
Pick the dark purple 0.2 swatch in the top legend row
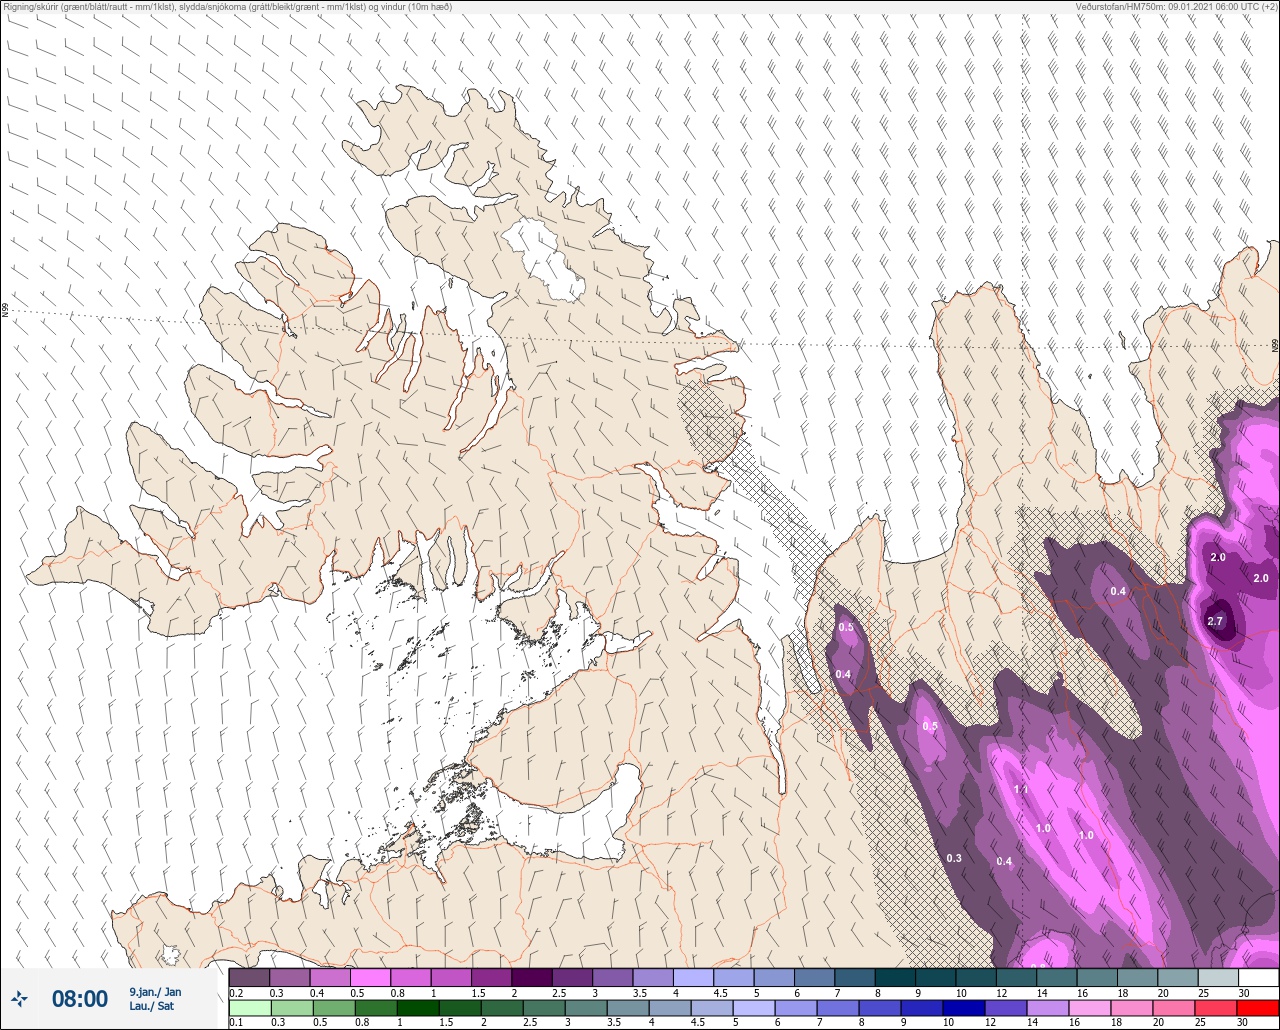click(249, 977)
